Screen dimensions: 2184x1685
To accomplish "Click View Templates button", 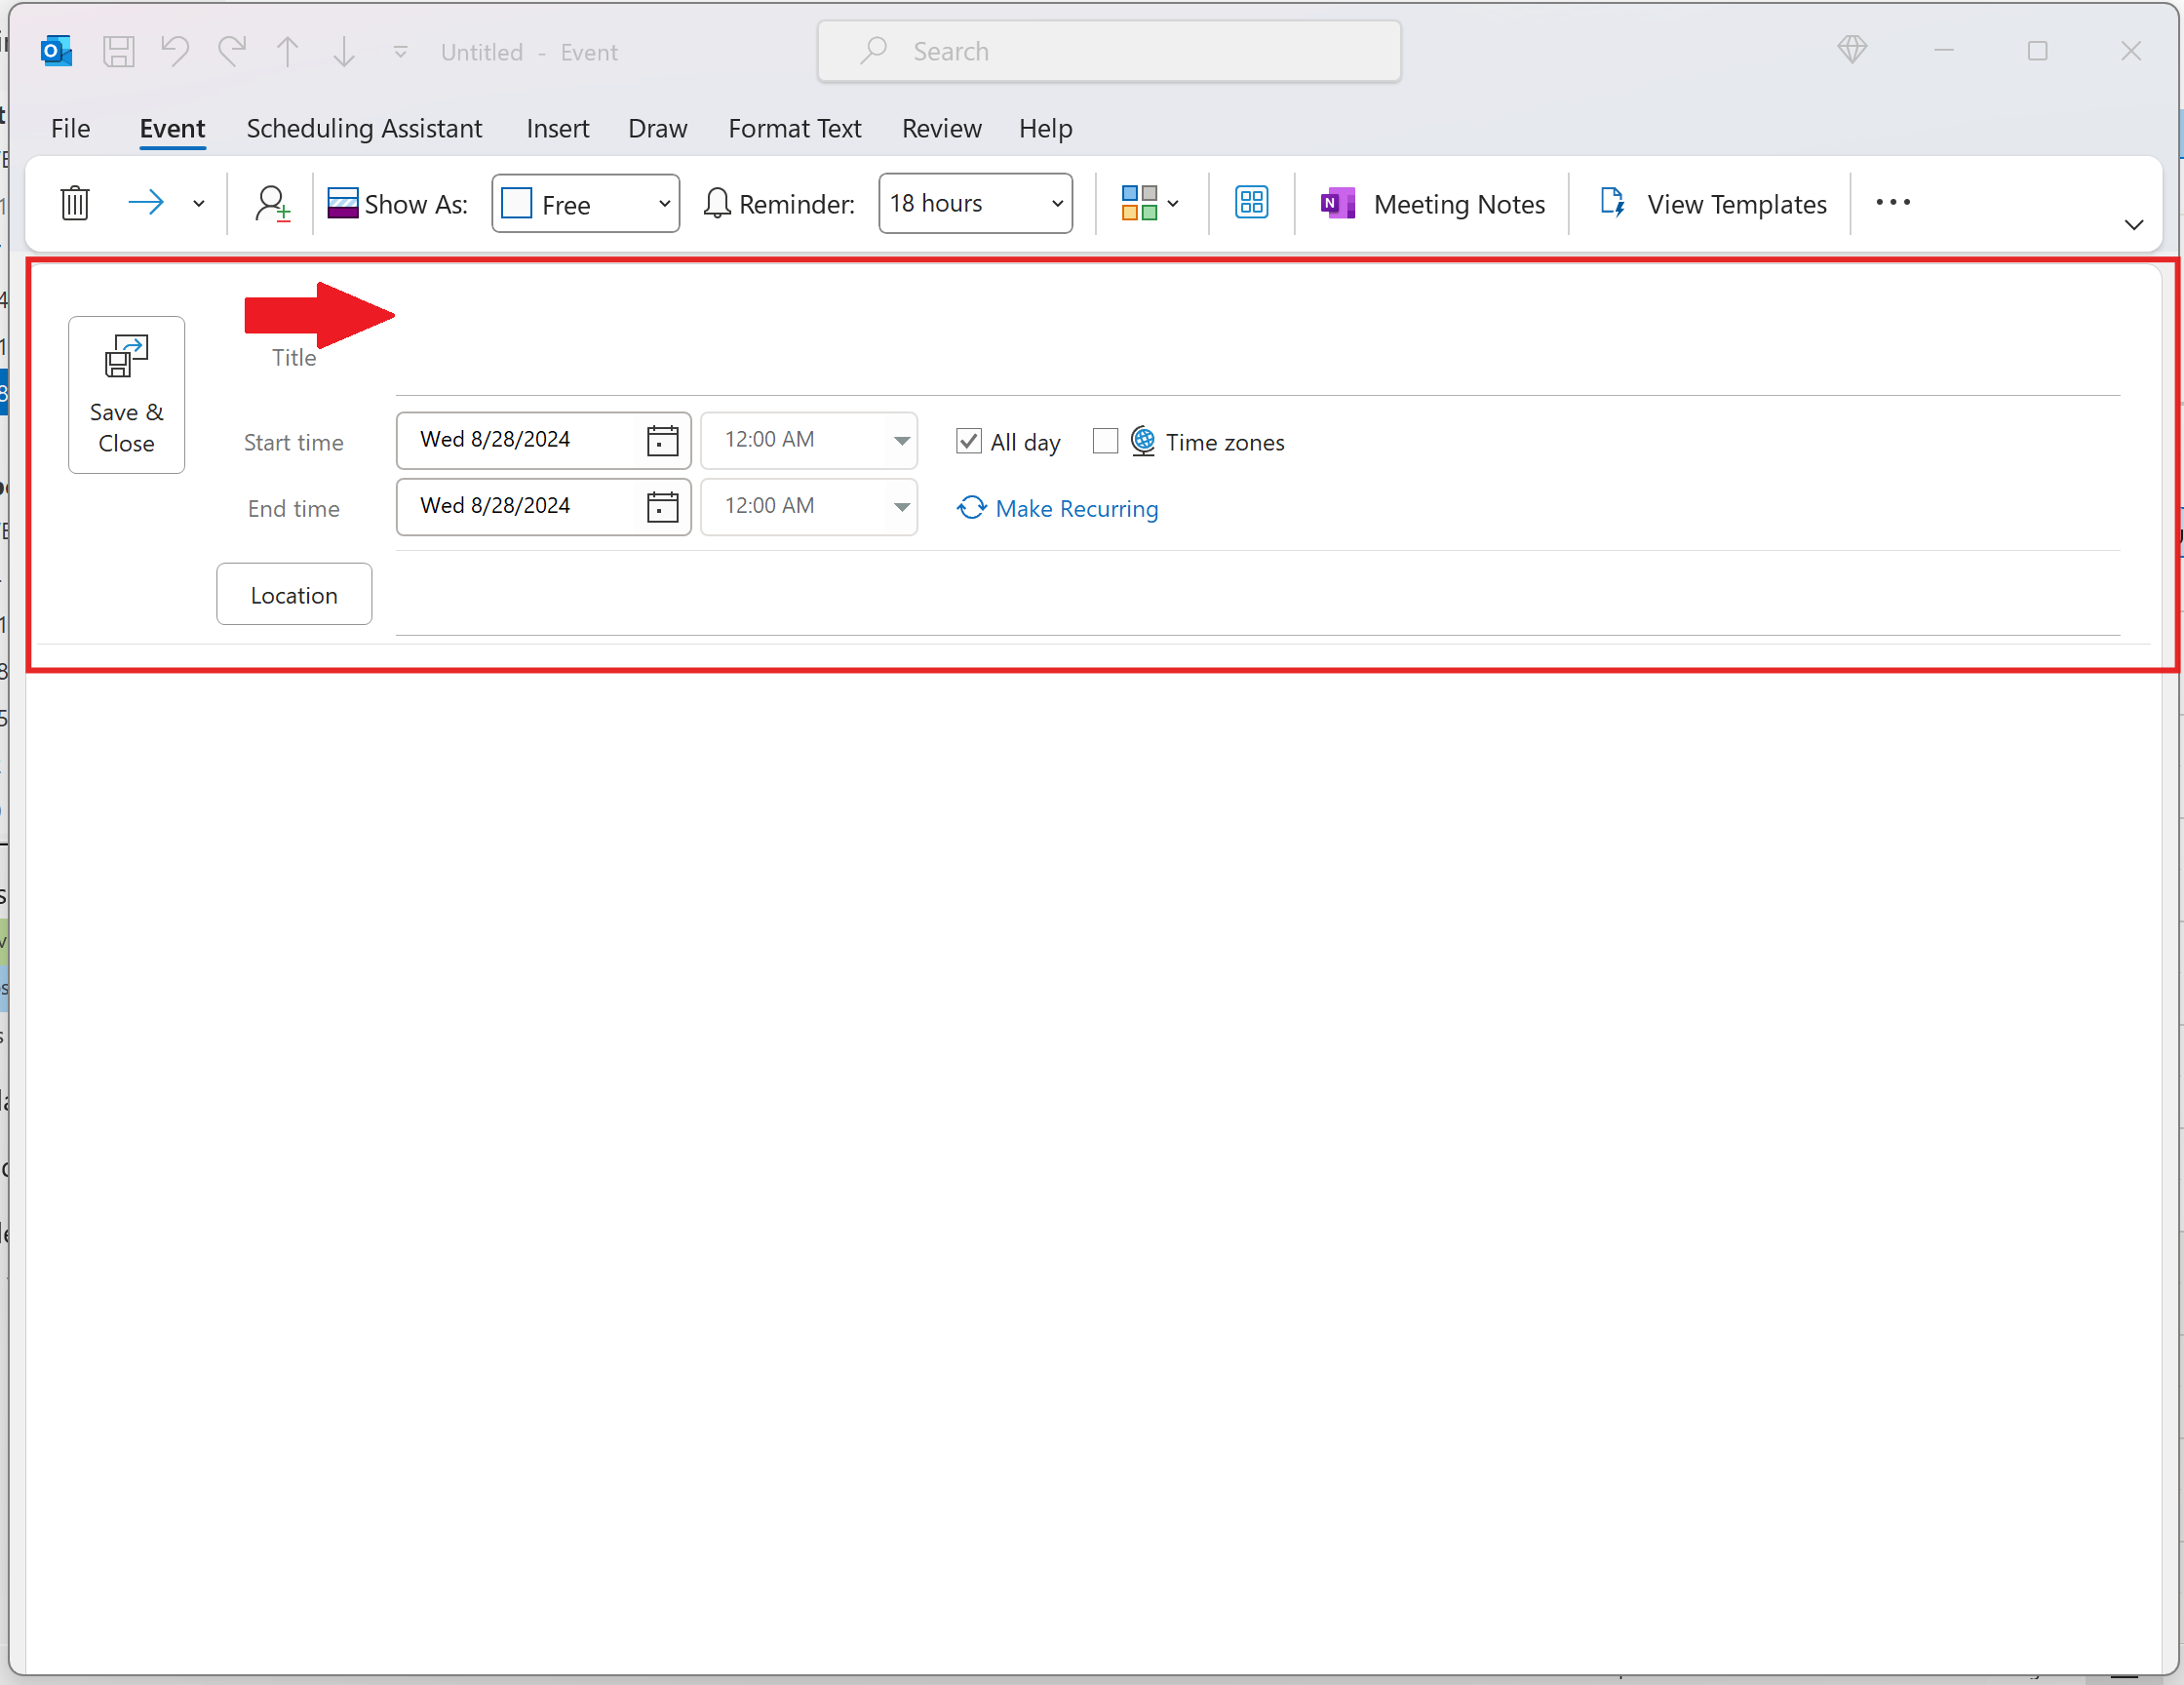I will pos(1712,204).
